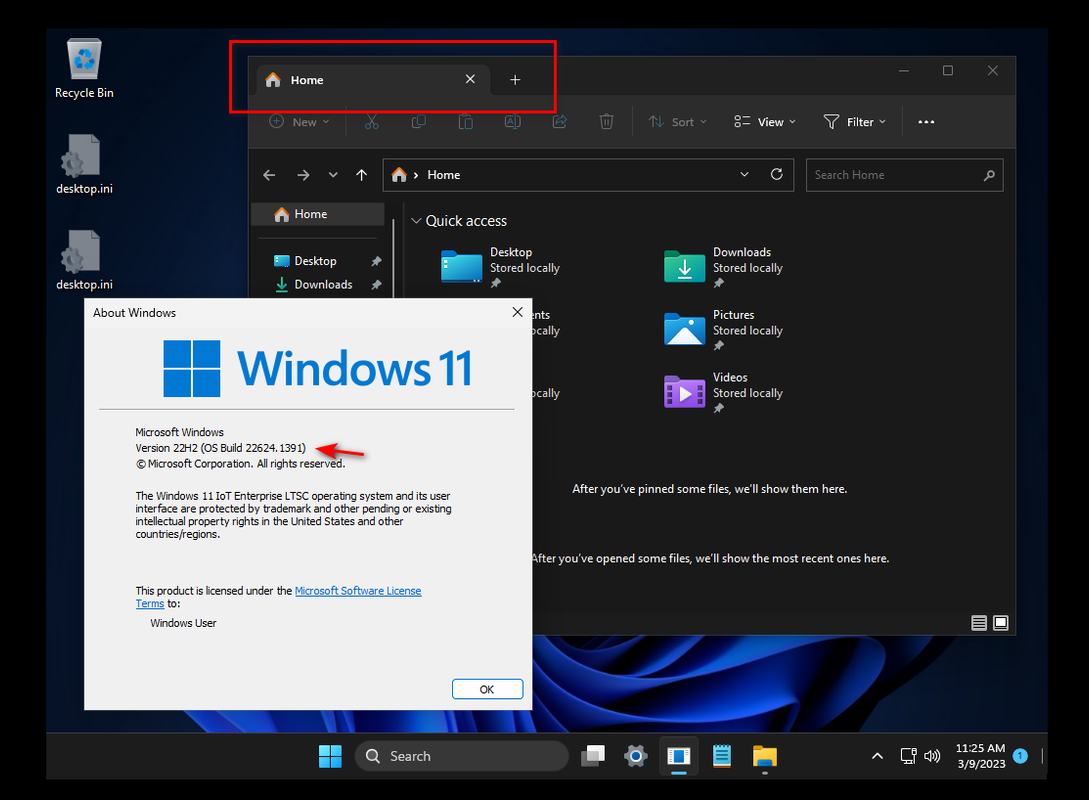The image size is (1089, 800).
Task: Open the Videos folder in Quick access
Action: pos(724,392)
